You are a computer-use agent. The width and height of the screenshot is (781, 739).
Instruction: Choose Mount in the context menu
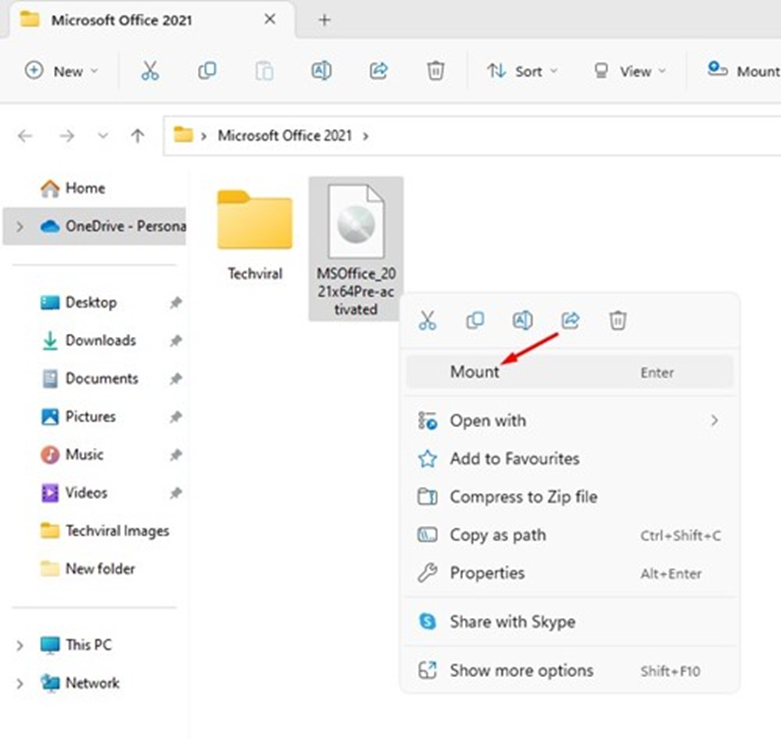569,372
